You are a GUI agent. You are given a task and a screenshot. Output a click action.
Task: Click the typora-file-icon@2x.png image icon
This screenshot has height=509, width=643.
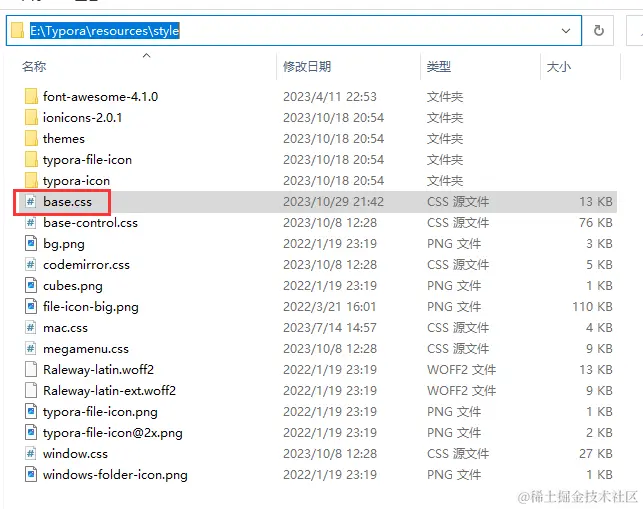(31, 432)
